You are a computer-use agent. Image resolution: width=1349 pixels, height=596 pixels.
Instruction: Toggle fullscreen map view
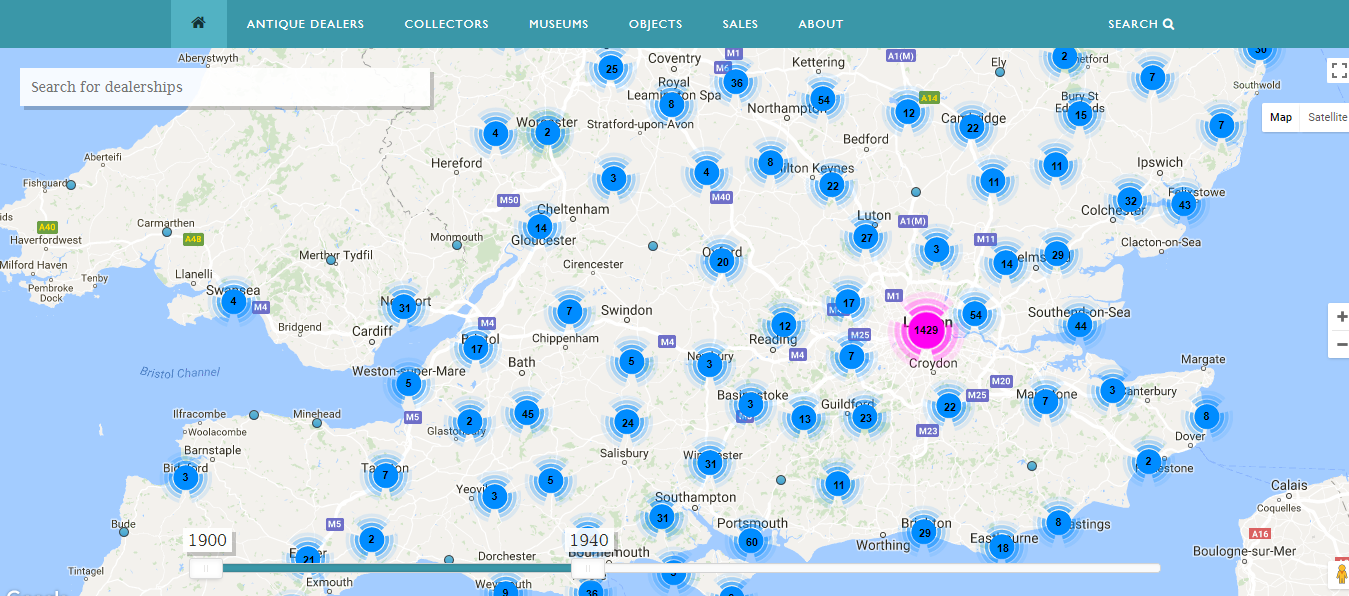1337,70
